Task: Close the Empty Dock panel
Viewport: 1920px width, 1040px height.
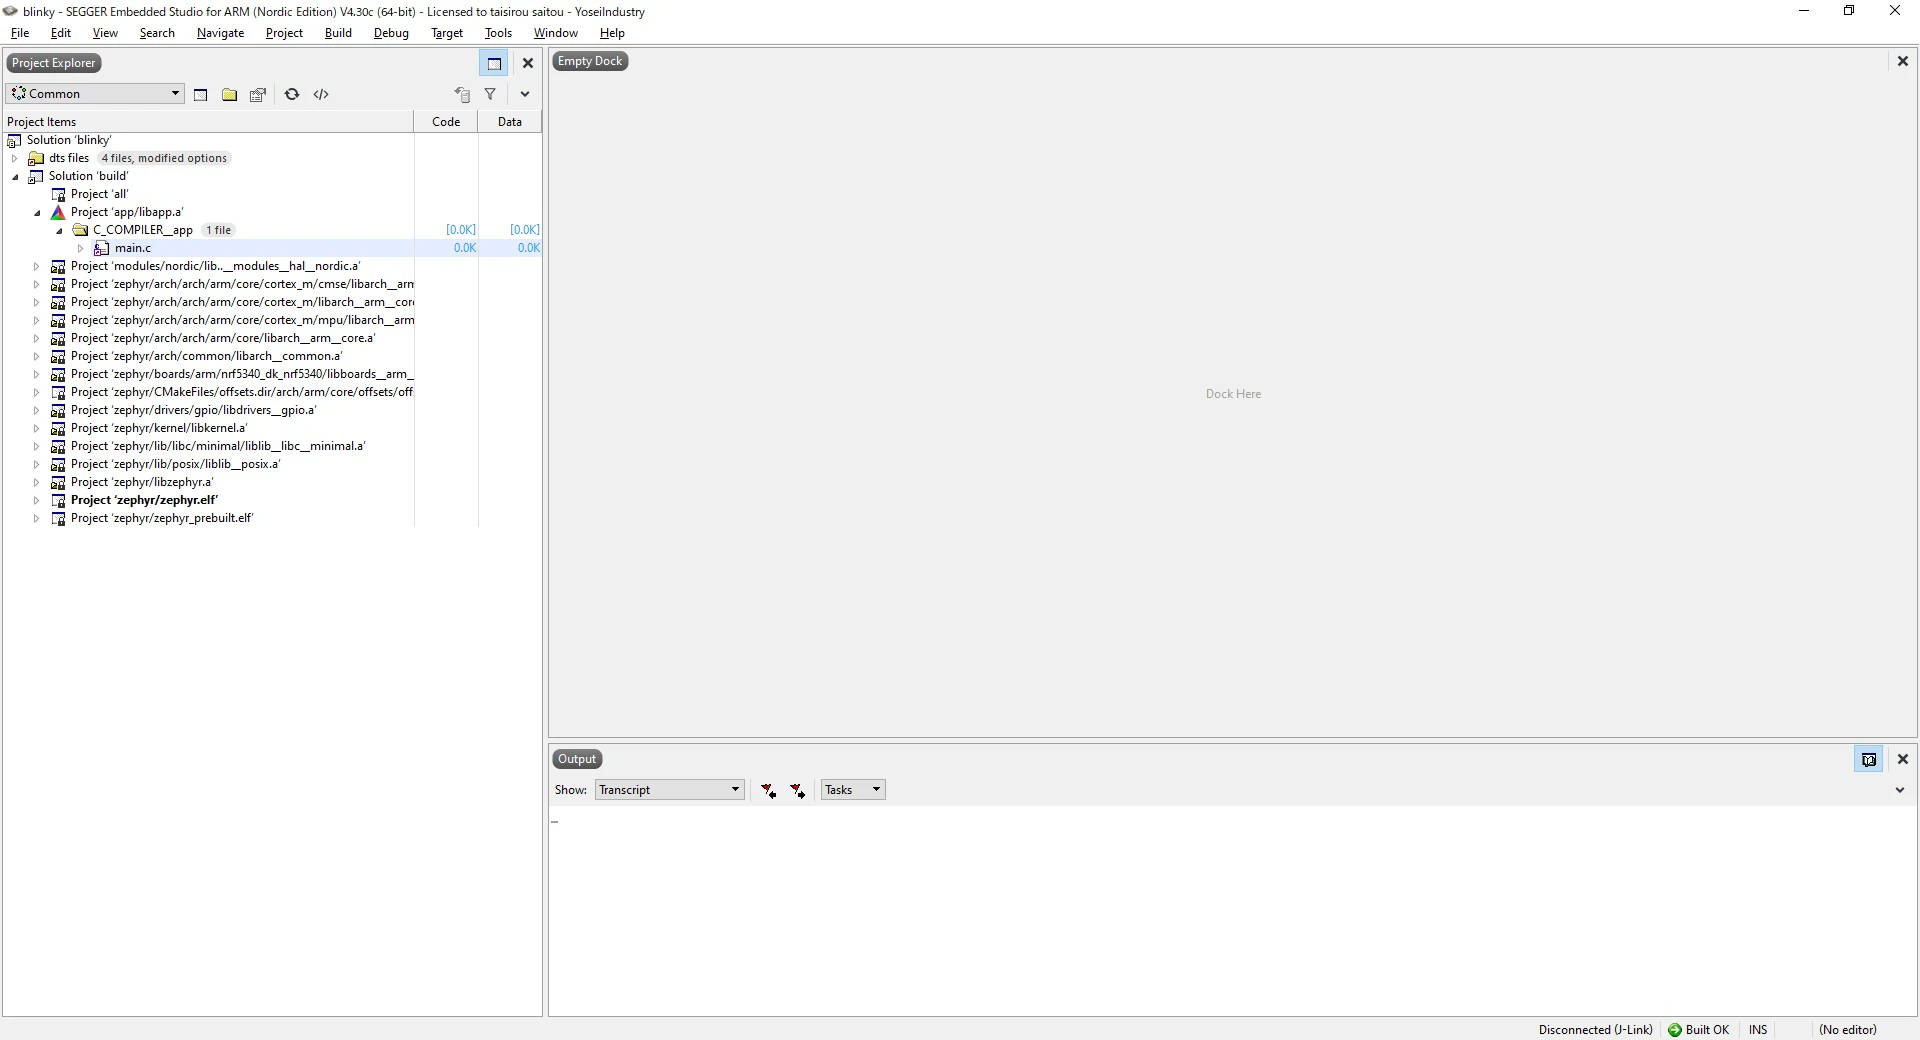Action: tap(1903, 61)
